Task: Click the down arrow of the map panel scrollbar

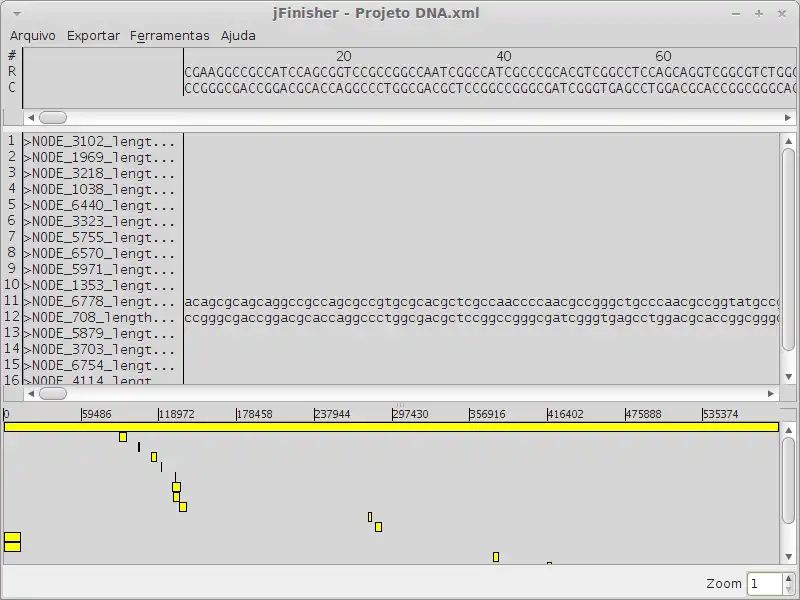Action: pyautogui.click(x=789, y=557)
